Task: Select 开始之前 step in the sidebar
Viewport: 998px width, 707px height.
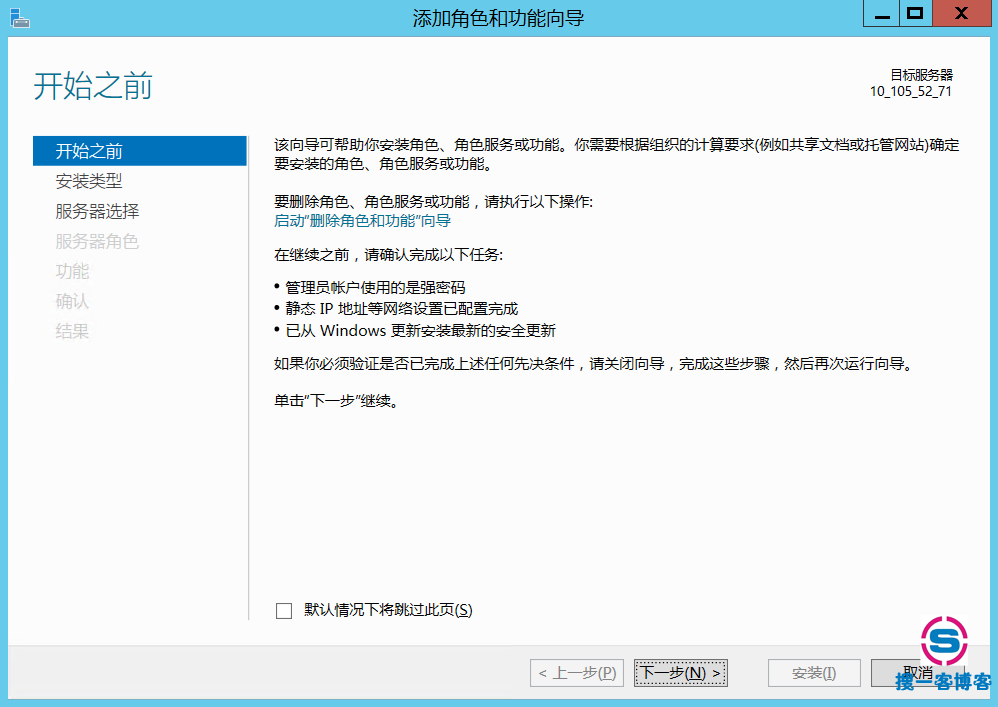Action: pos(89,151)
